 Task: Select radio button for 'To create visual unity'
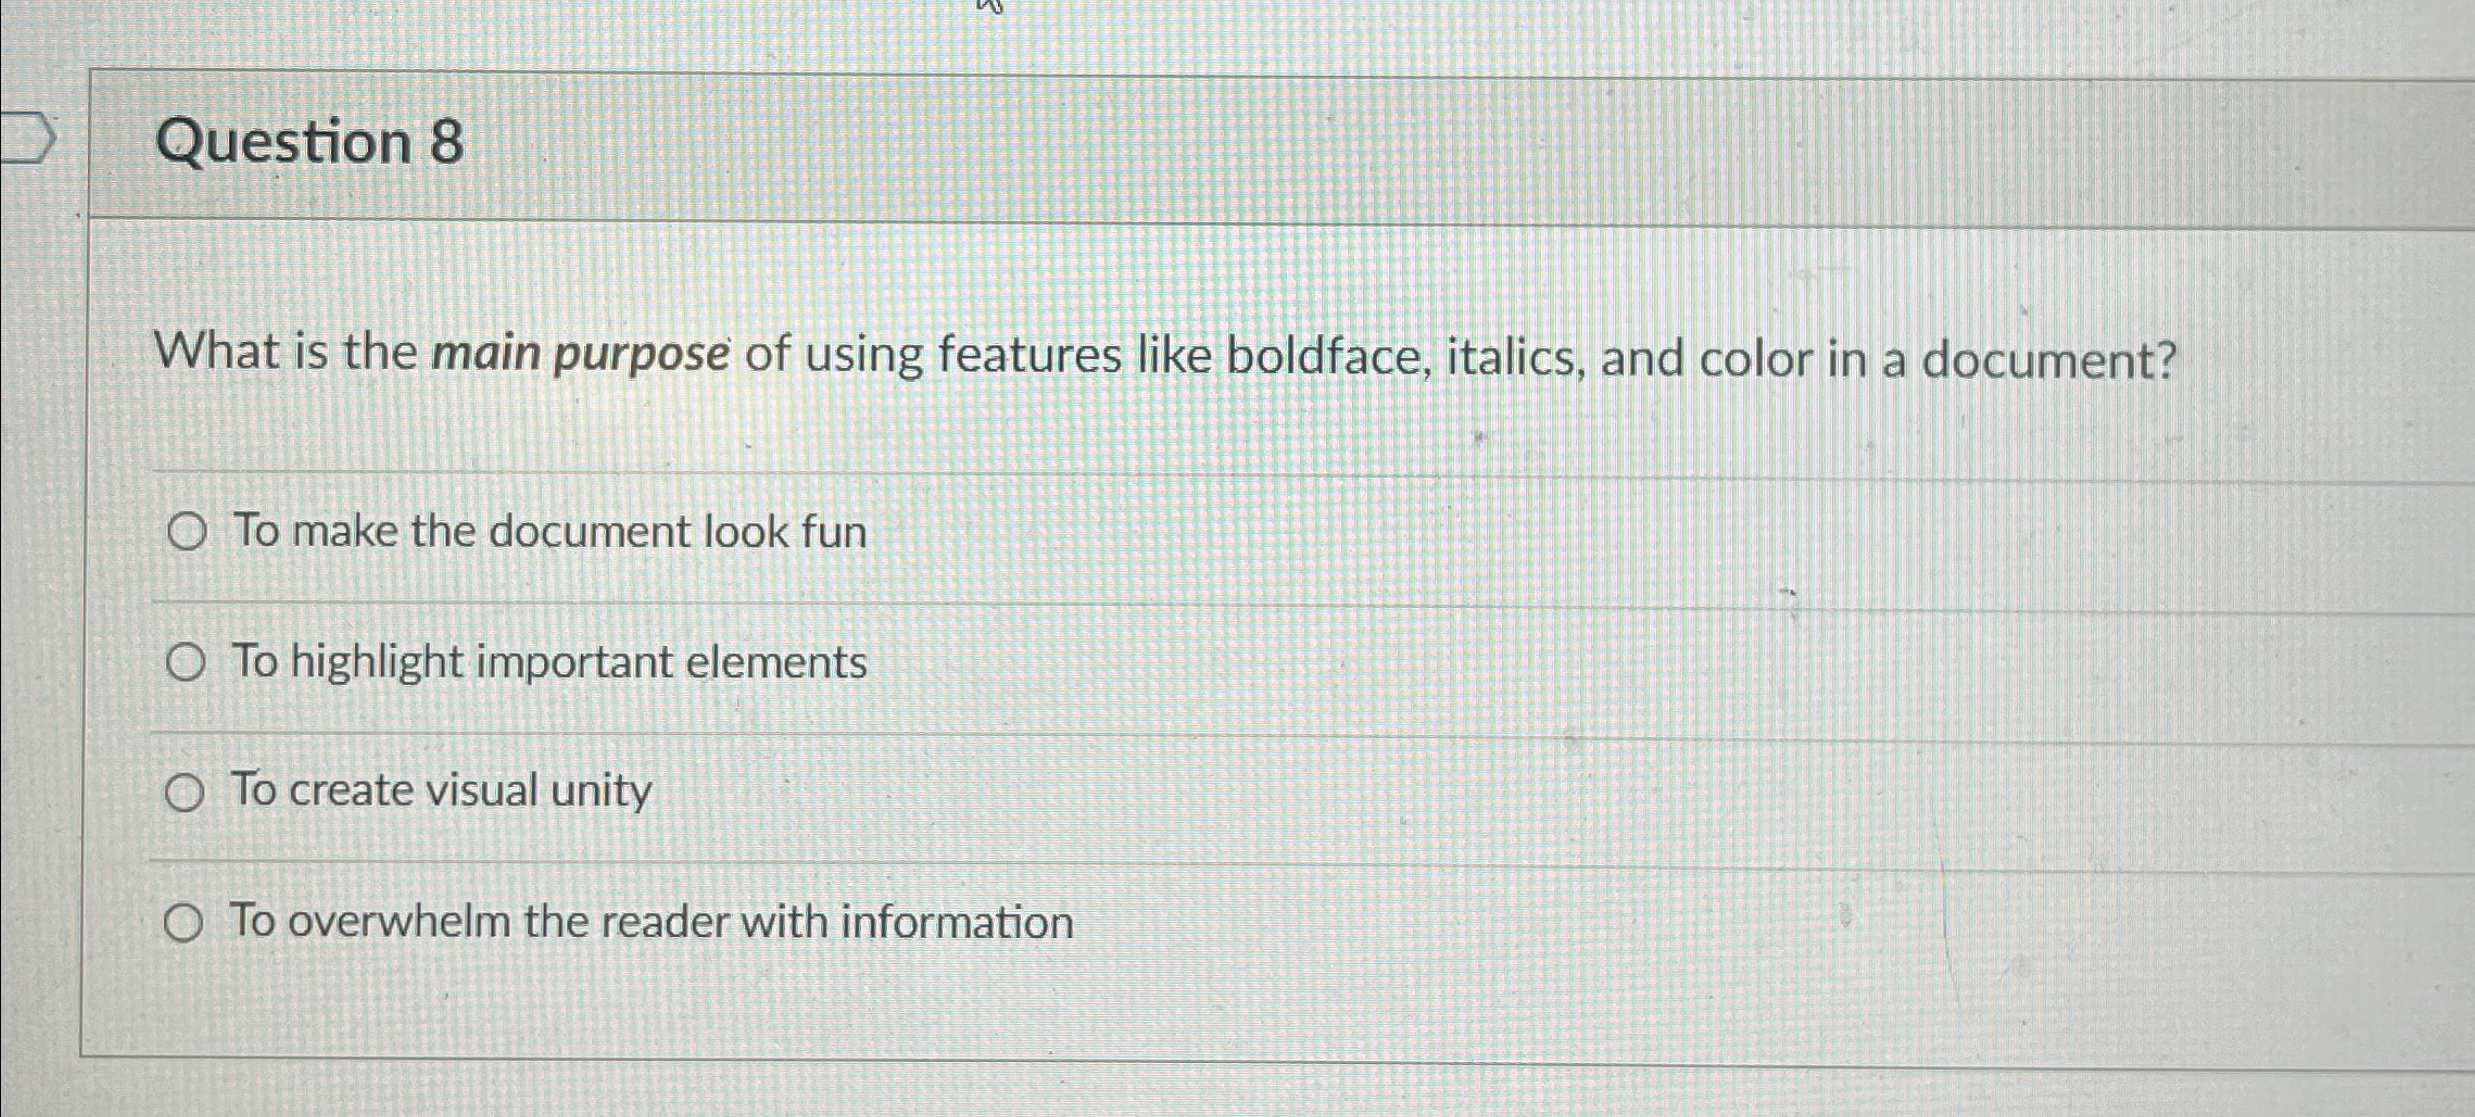(x=186, y=791)
